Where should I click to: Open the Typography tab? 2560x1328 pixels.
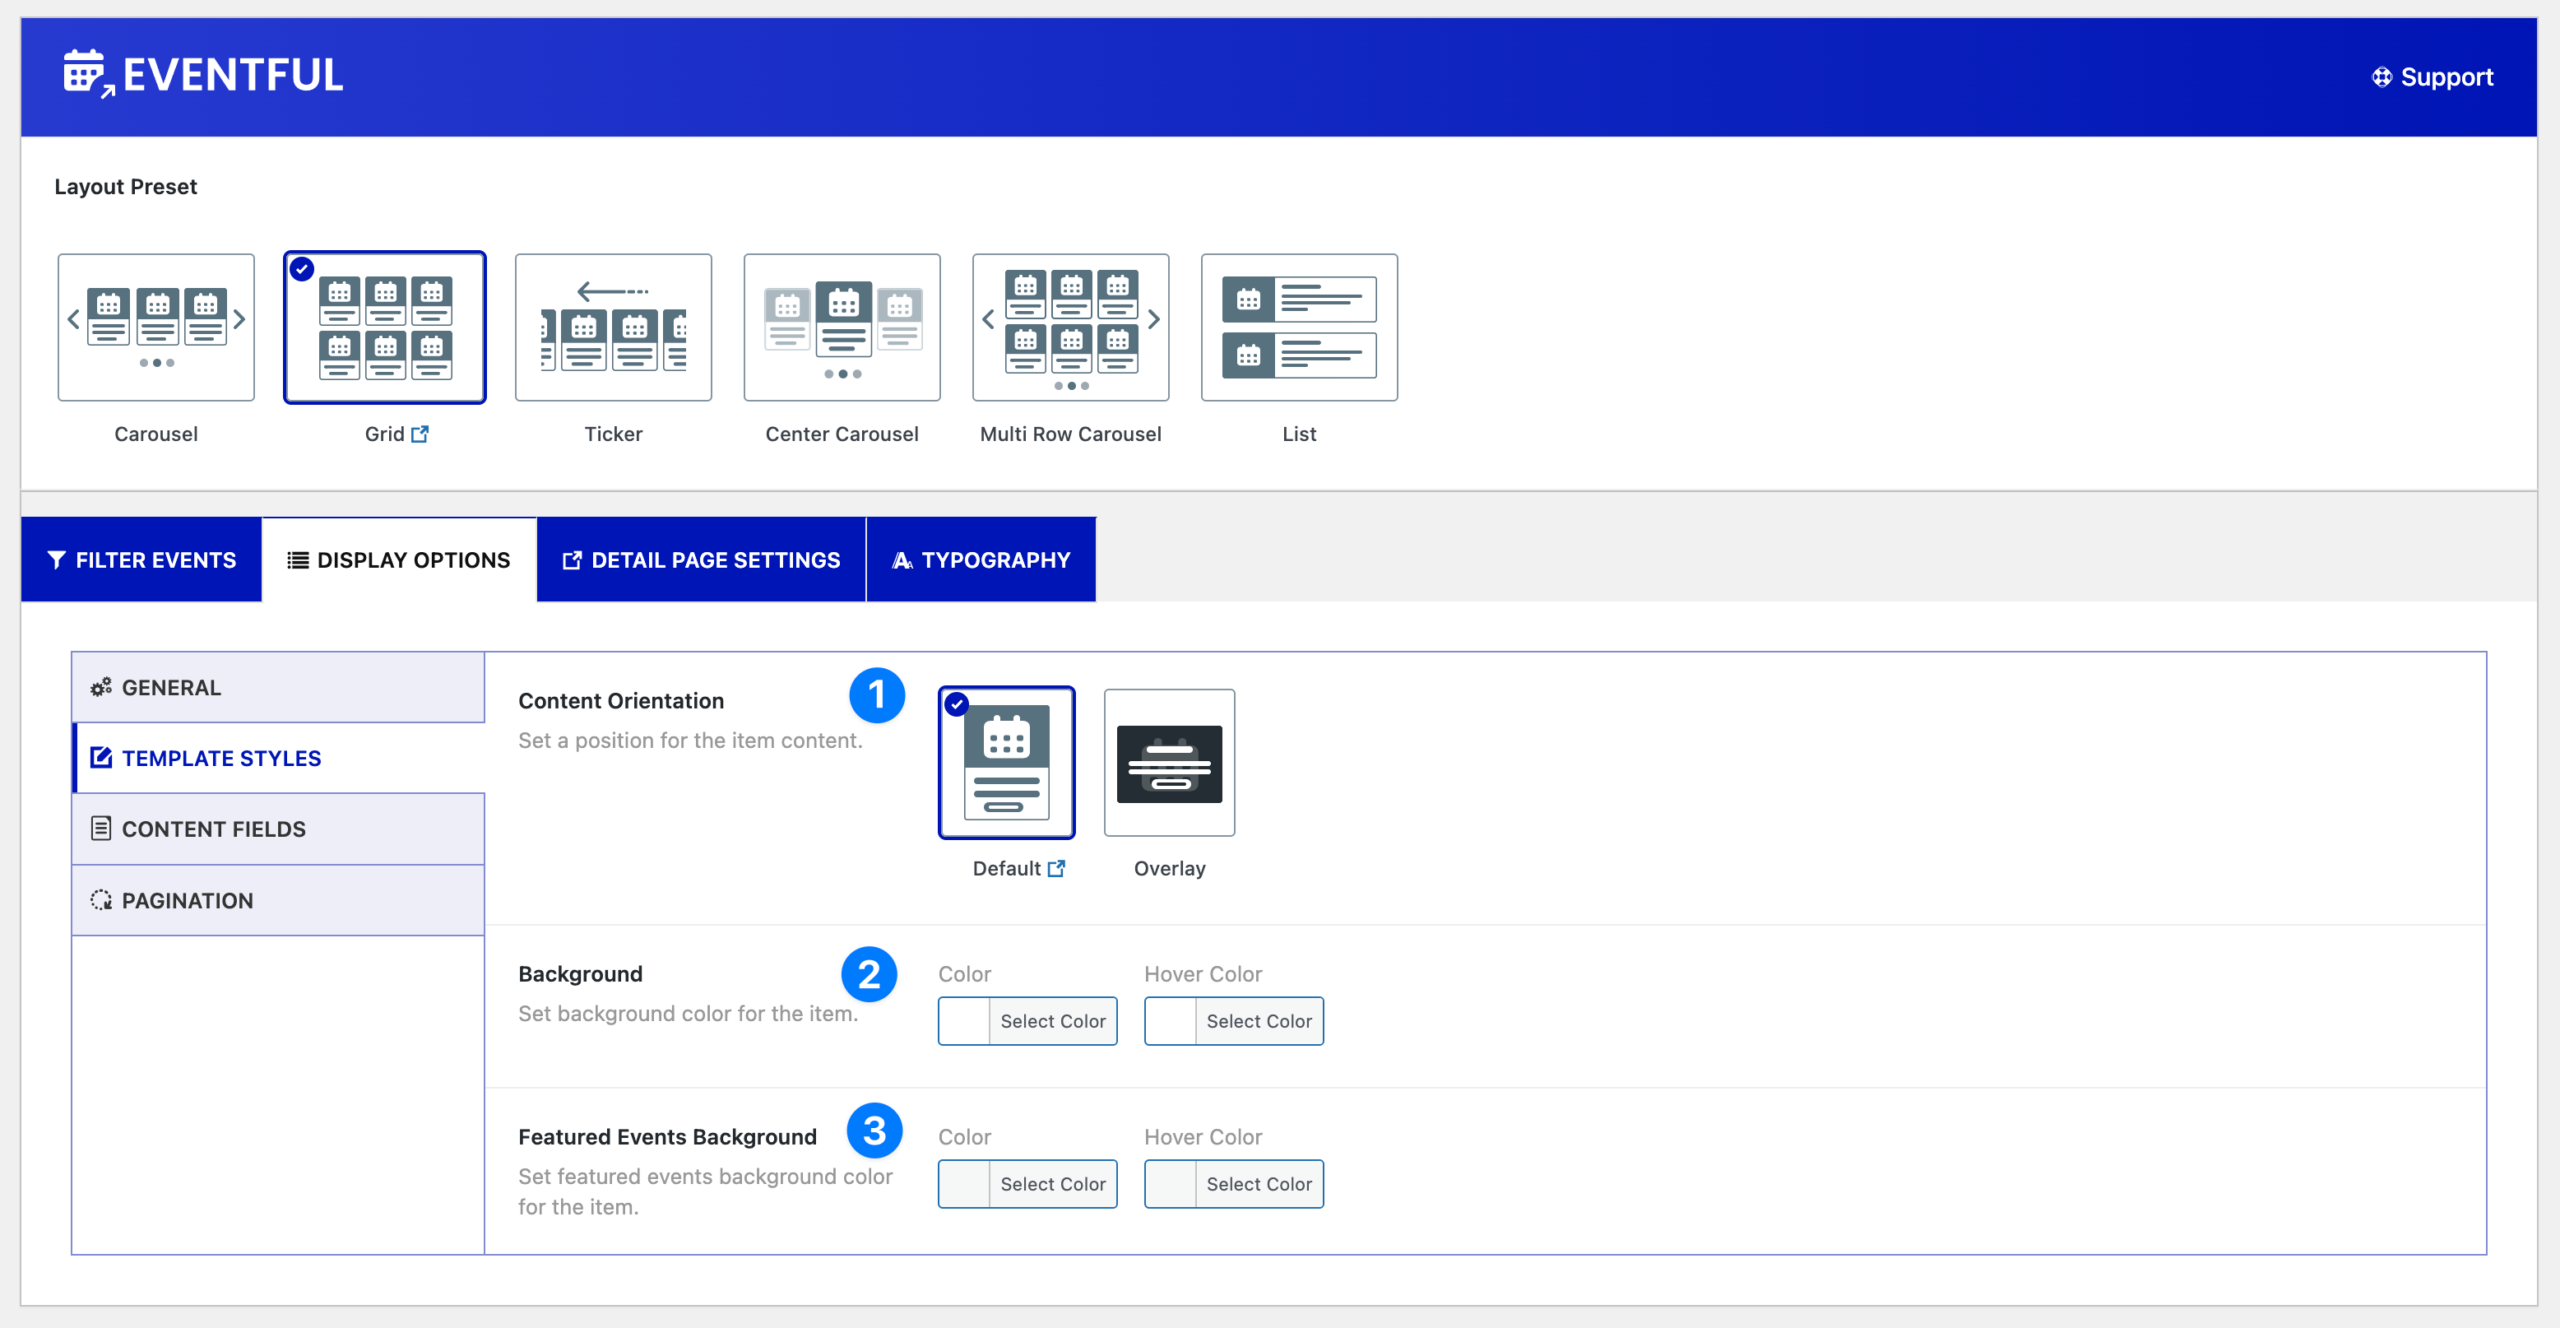(x=981, y=560)
